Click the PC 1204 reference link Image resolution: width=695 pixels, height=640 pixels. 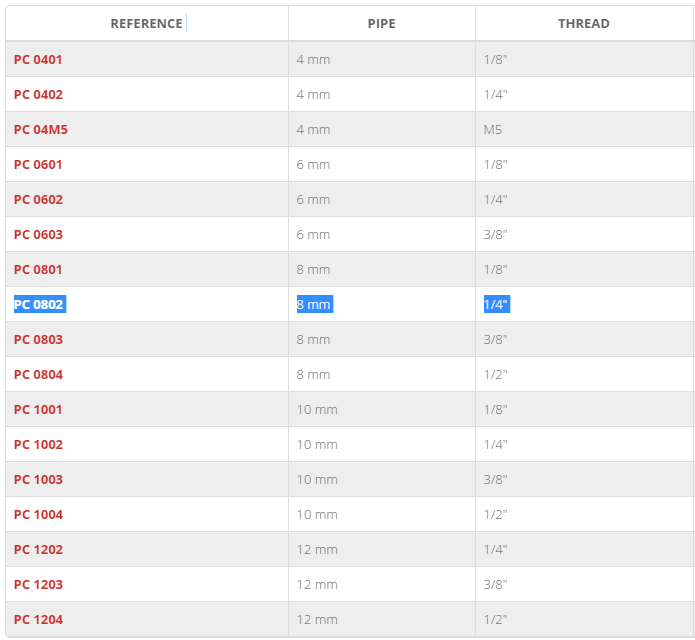(39, 620)
